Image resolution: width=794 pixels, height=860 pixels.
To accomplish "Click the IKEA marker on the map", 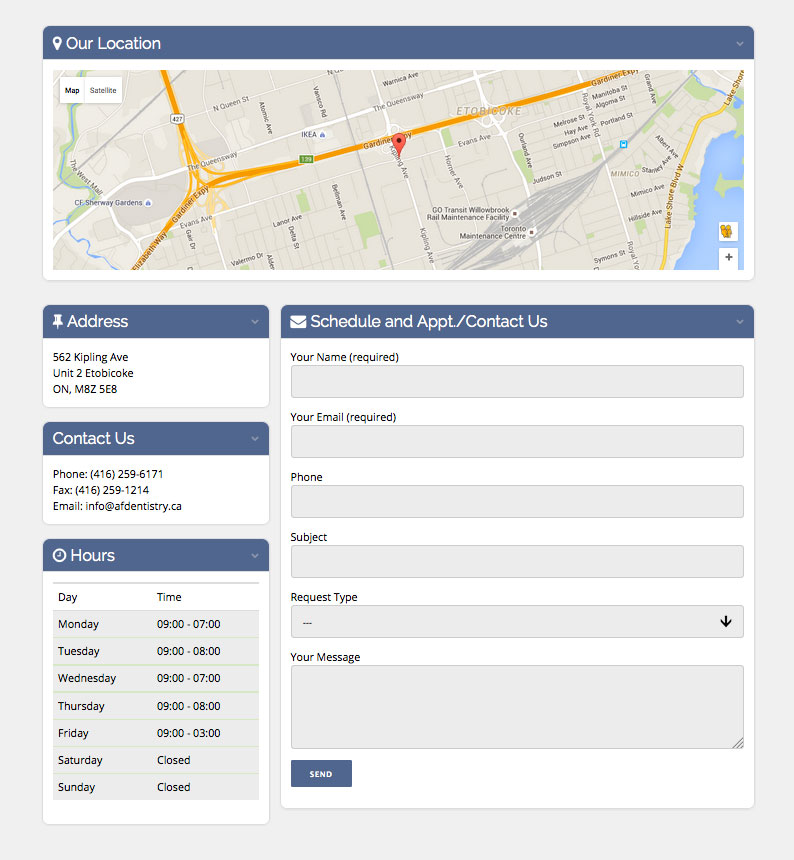I will click(322, 134).
